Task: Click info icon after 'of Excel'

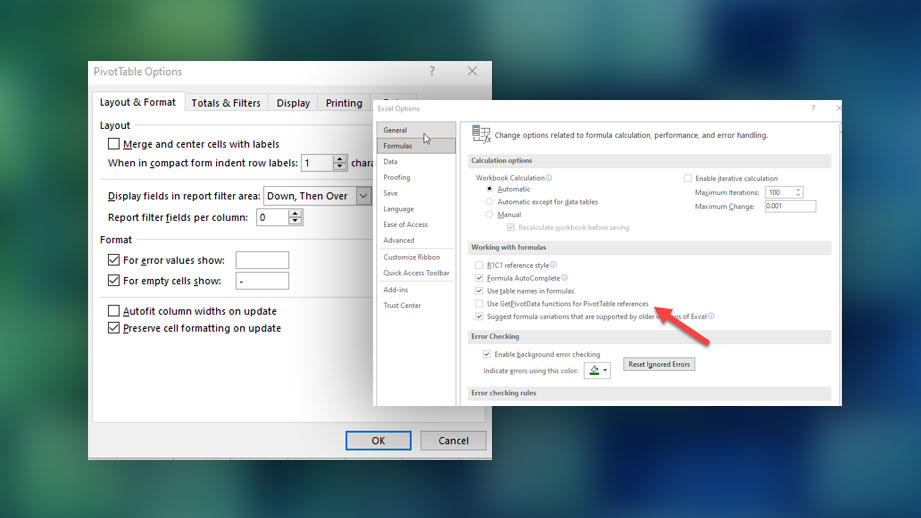Action: 711,316
